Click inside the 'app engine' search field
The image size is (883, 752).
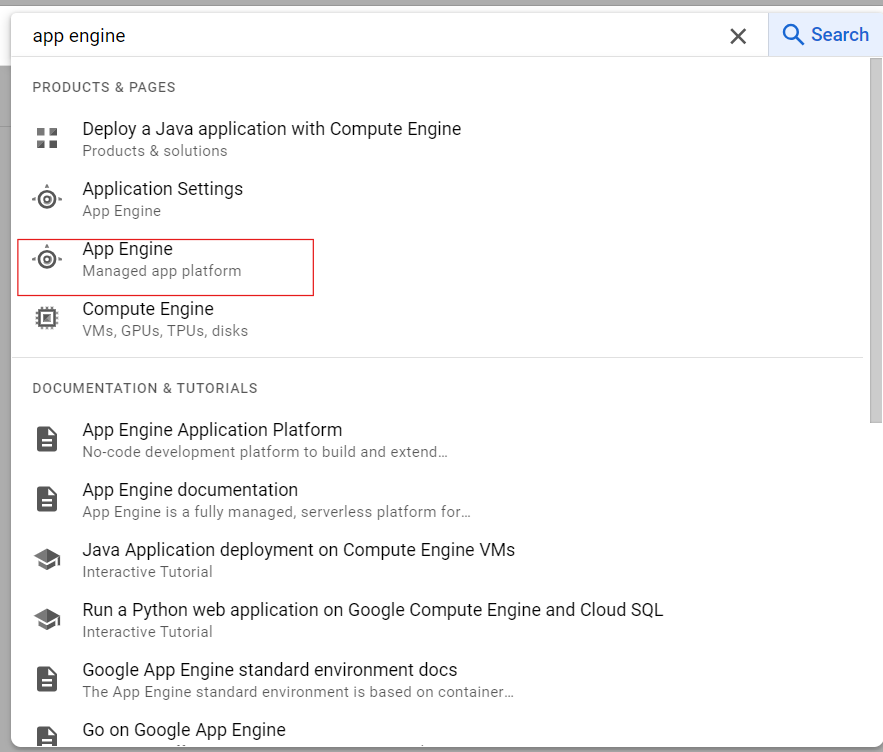(370, 36)
